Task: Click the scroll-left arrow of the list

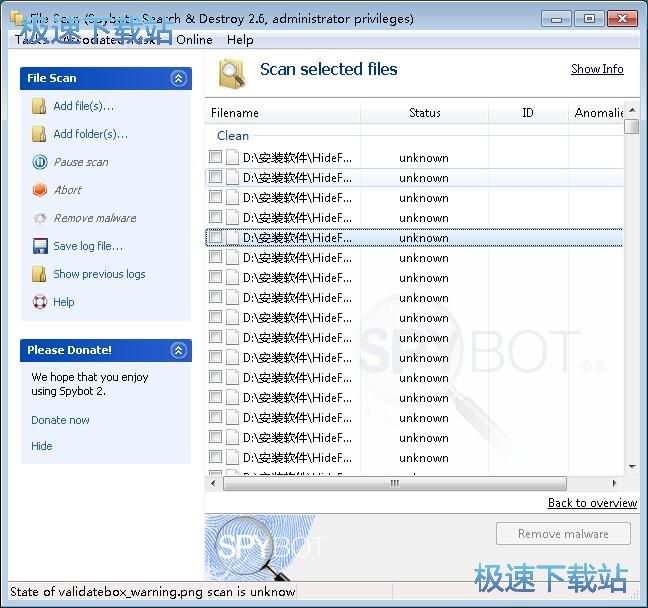Action: click(x=213, y=483)
